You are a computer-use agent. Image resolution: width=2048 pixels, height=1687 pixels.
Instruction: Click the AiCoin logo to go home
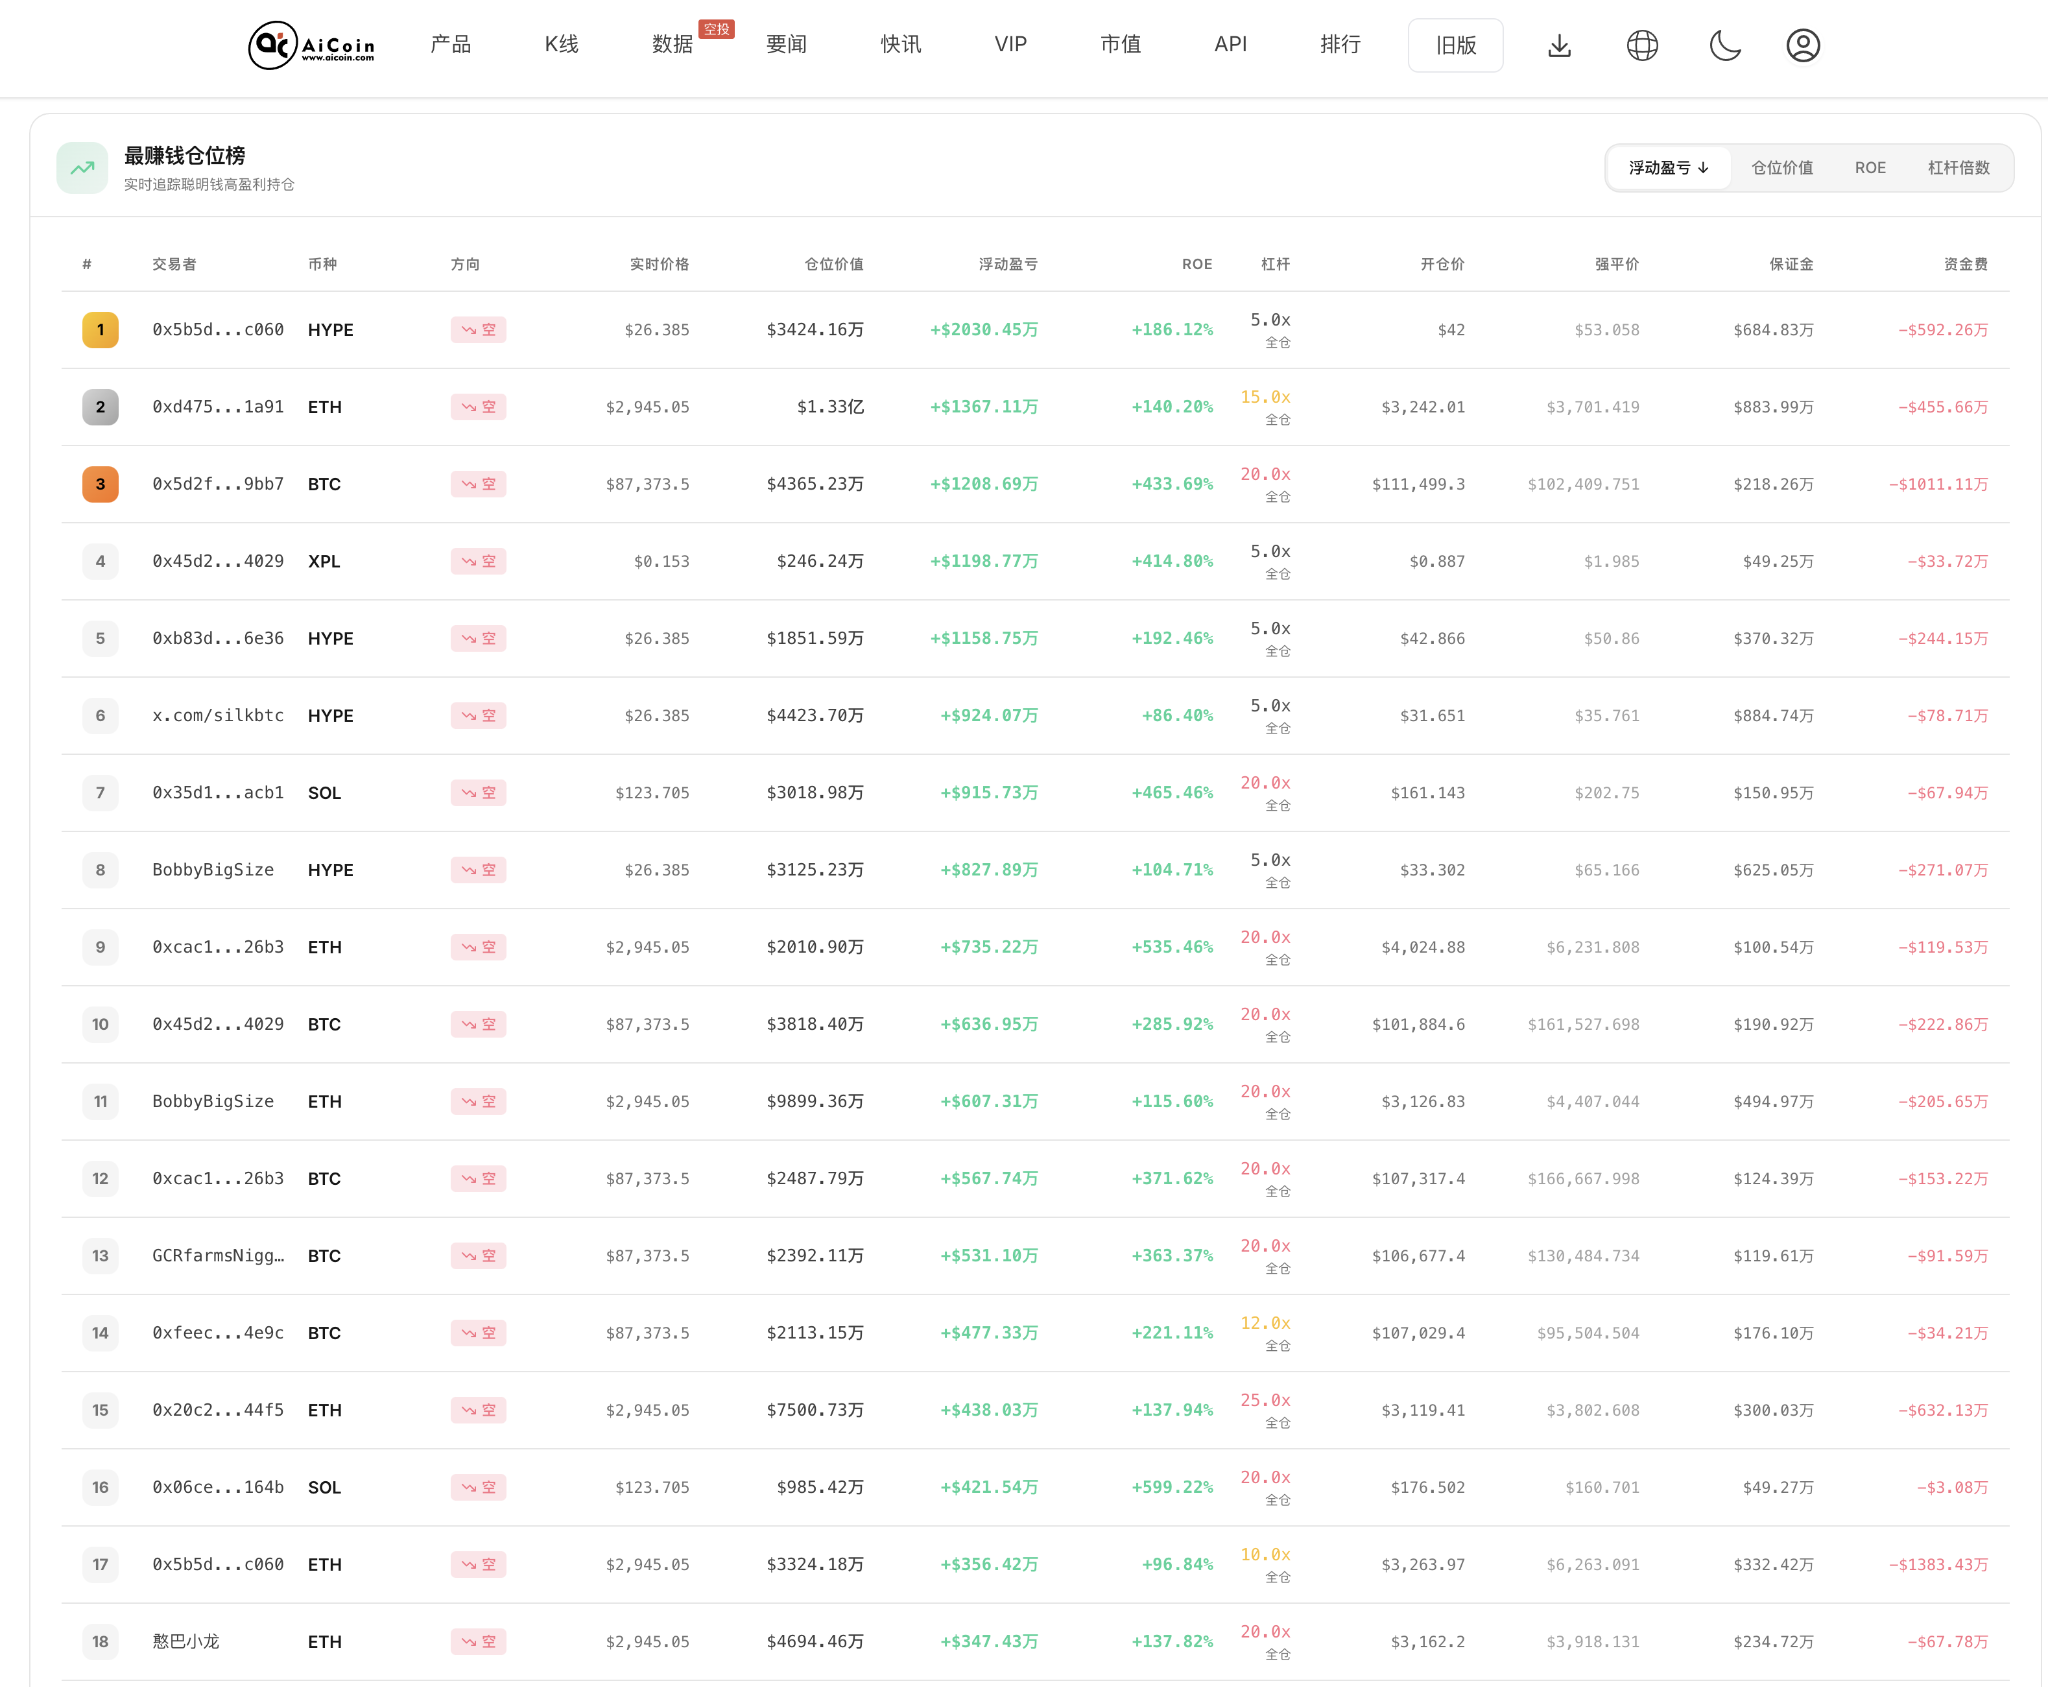pyautogui.click(x=310, y=45)
